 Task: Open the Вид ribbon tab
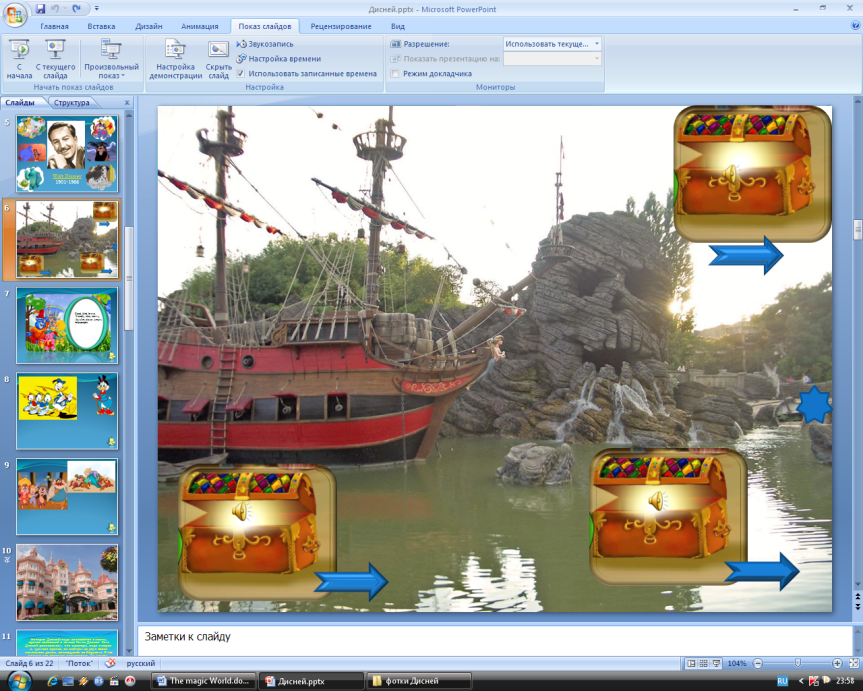(397, 26)
